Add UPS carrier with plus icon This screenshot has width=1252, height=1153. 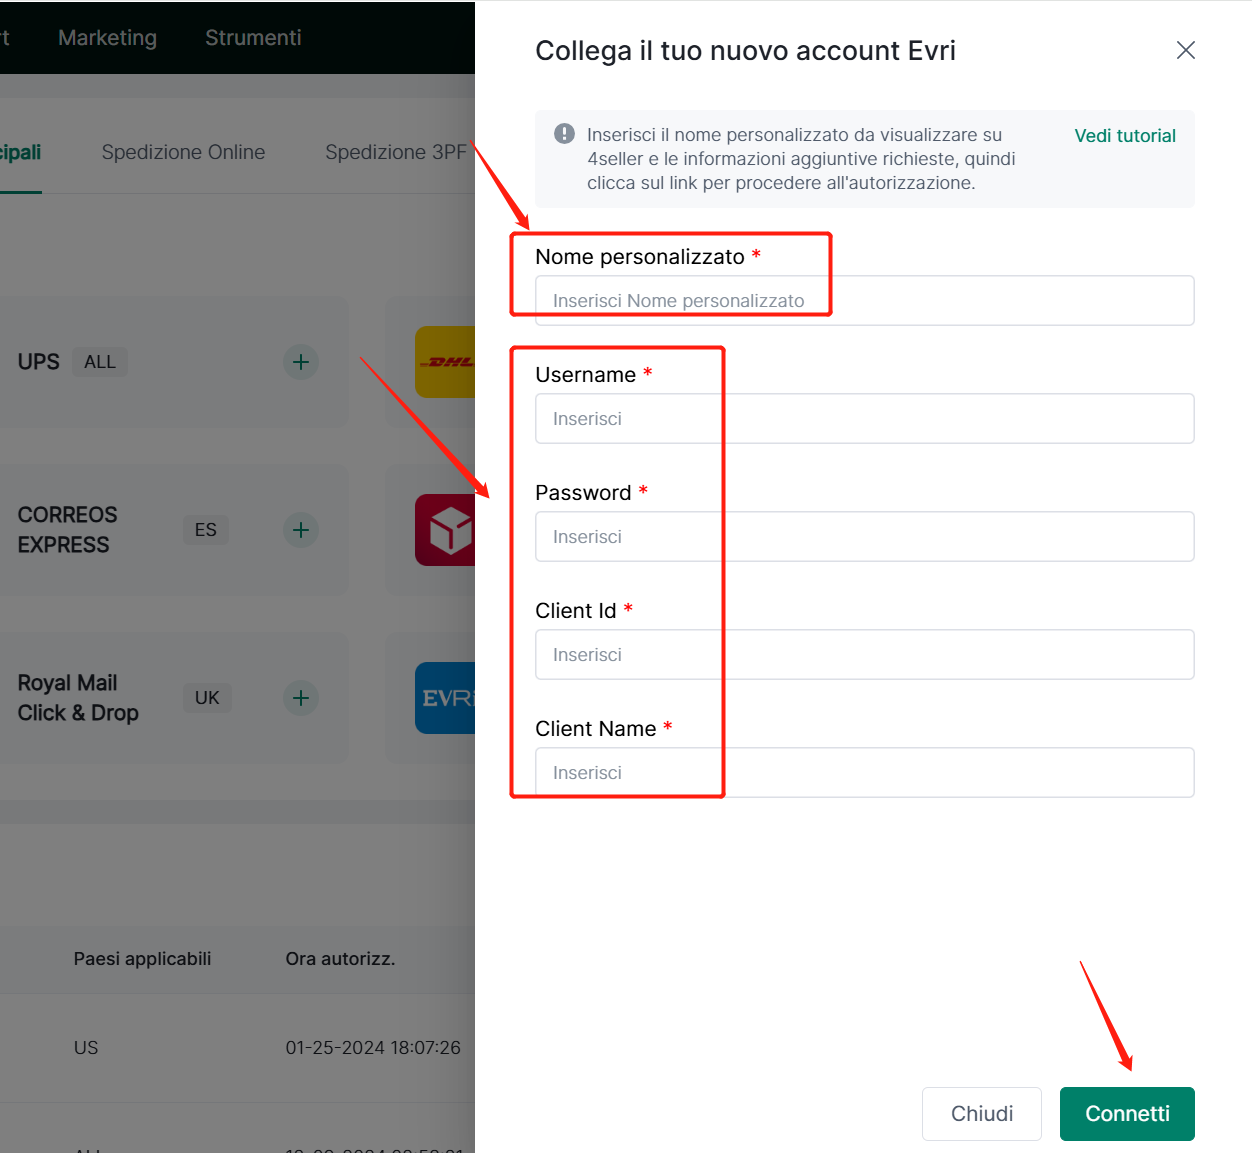coord(301,362)
